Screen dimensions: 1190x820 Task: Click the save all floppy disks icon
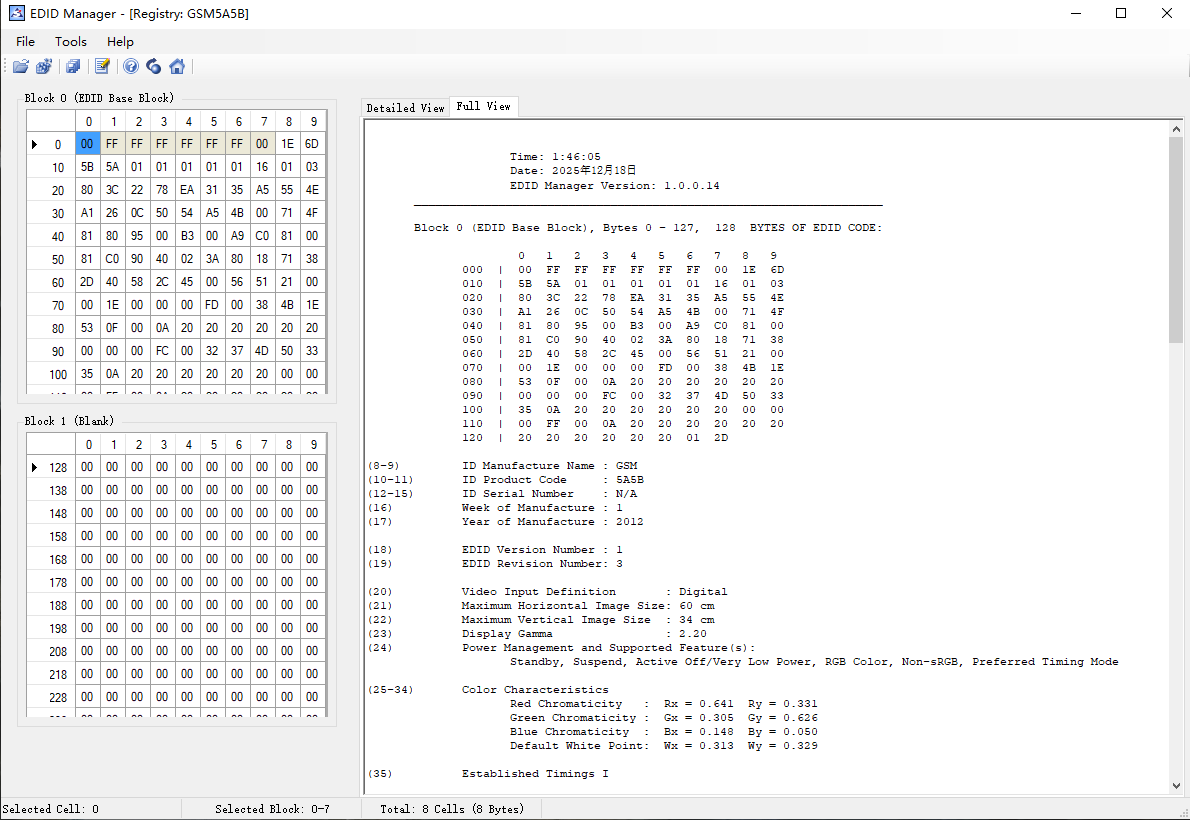[x=73, y=67]
